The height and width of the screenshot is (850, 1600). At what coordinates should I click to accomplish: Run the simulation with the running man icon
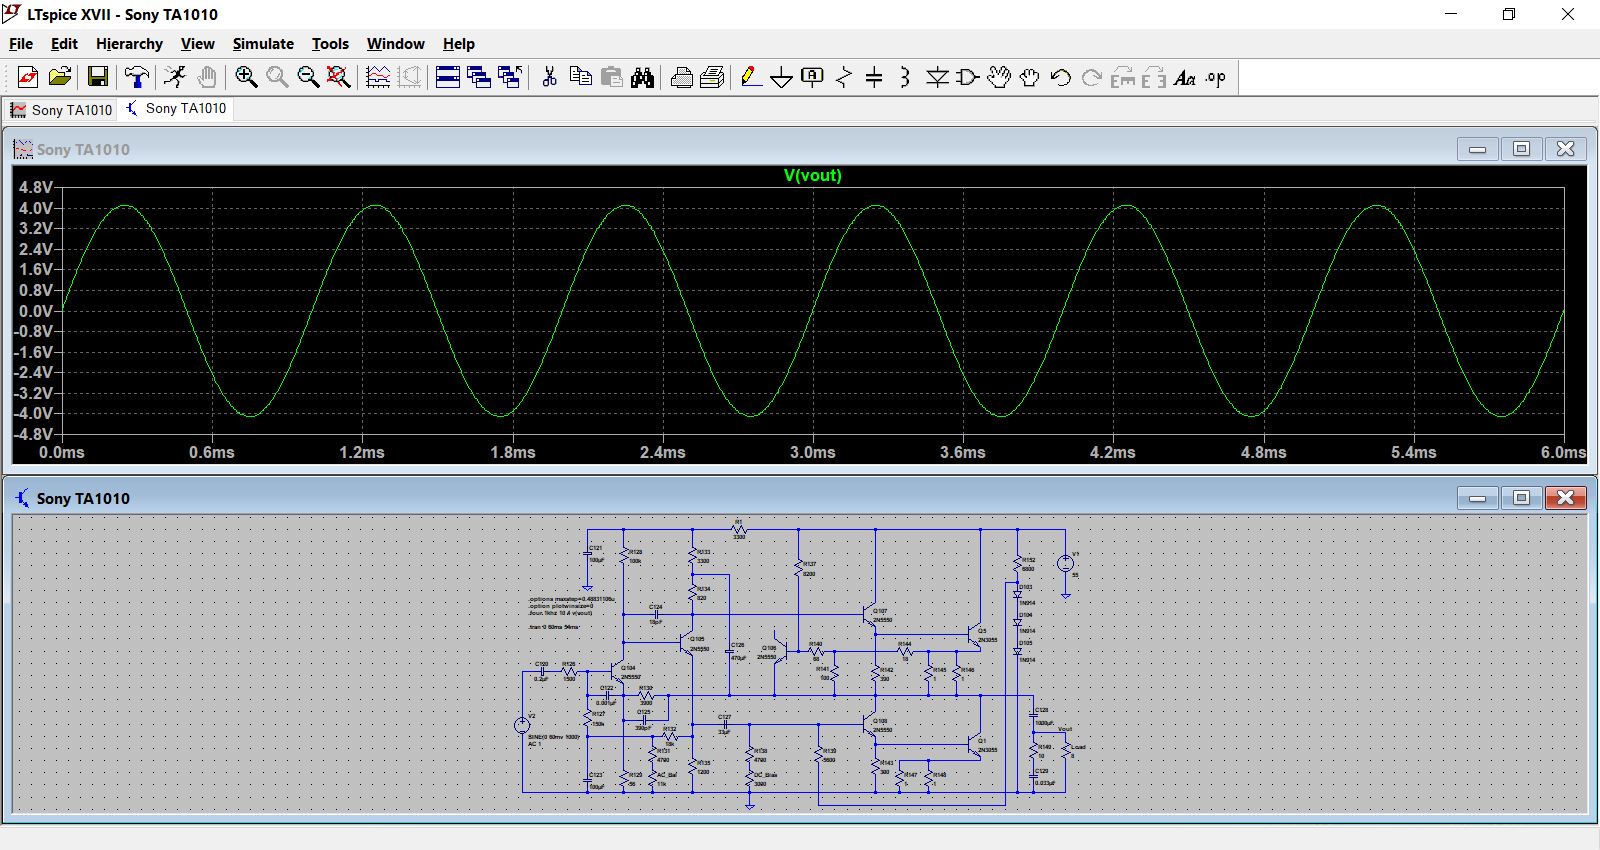point(175,77)
